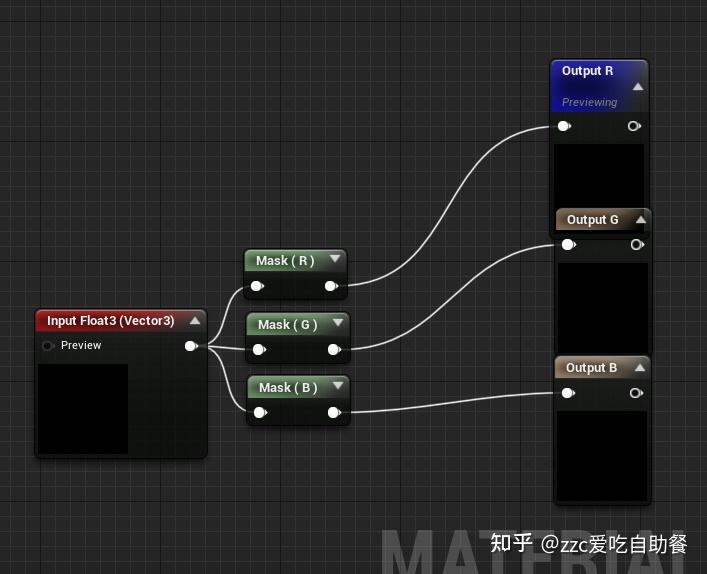This screenshot has width=707, height=574.
Task: Click the input pin of Mask ( R )
Action: (257, 286)
